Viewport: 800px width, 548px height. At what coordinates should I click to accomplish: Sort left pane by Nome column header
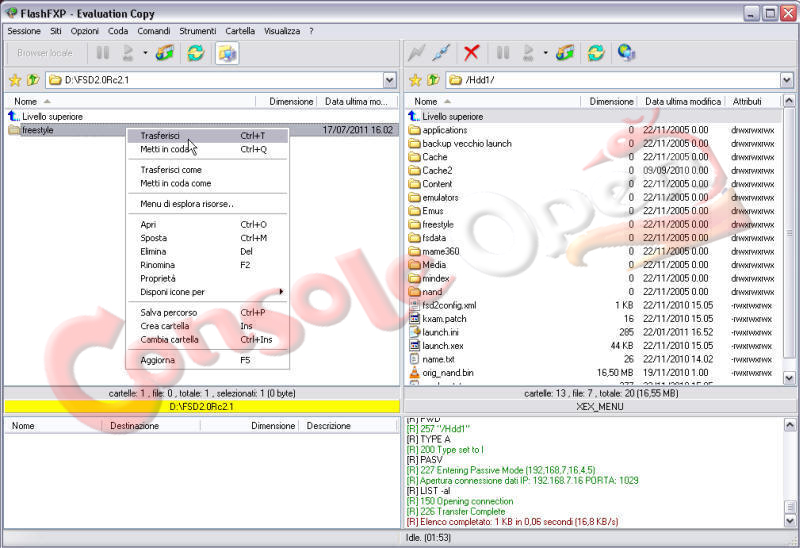(130, 102)
